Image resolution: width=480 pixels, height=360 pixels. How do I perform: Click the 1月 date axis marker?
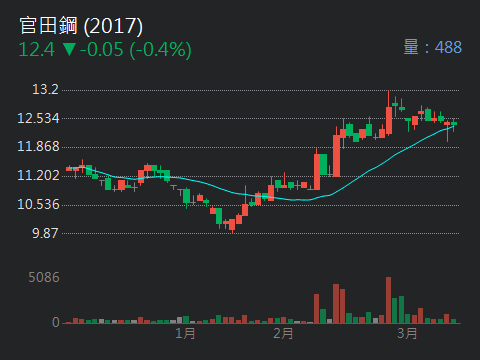click(x=185, y=333)
